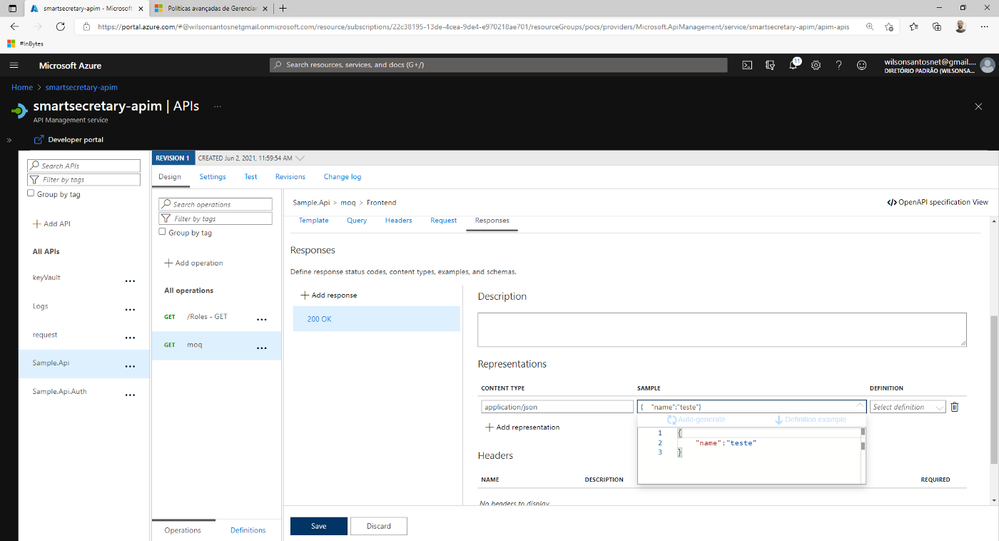
Task: Delete the application/json representation with trash icon
Action: tap(954, 407)
